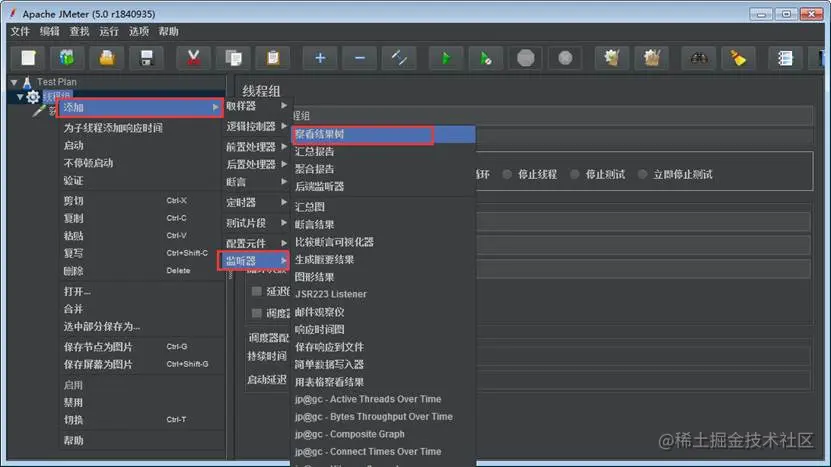The image size is (831, 467).
Task: Open the 查找 menu
Action: tap(79, 31)
